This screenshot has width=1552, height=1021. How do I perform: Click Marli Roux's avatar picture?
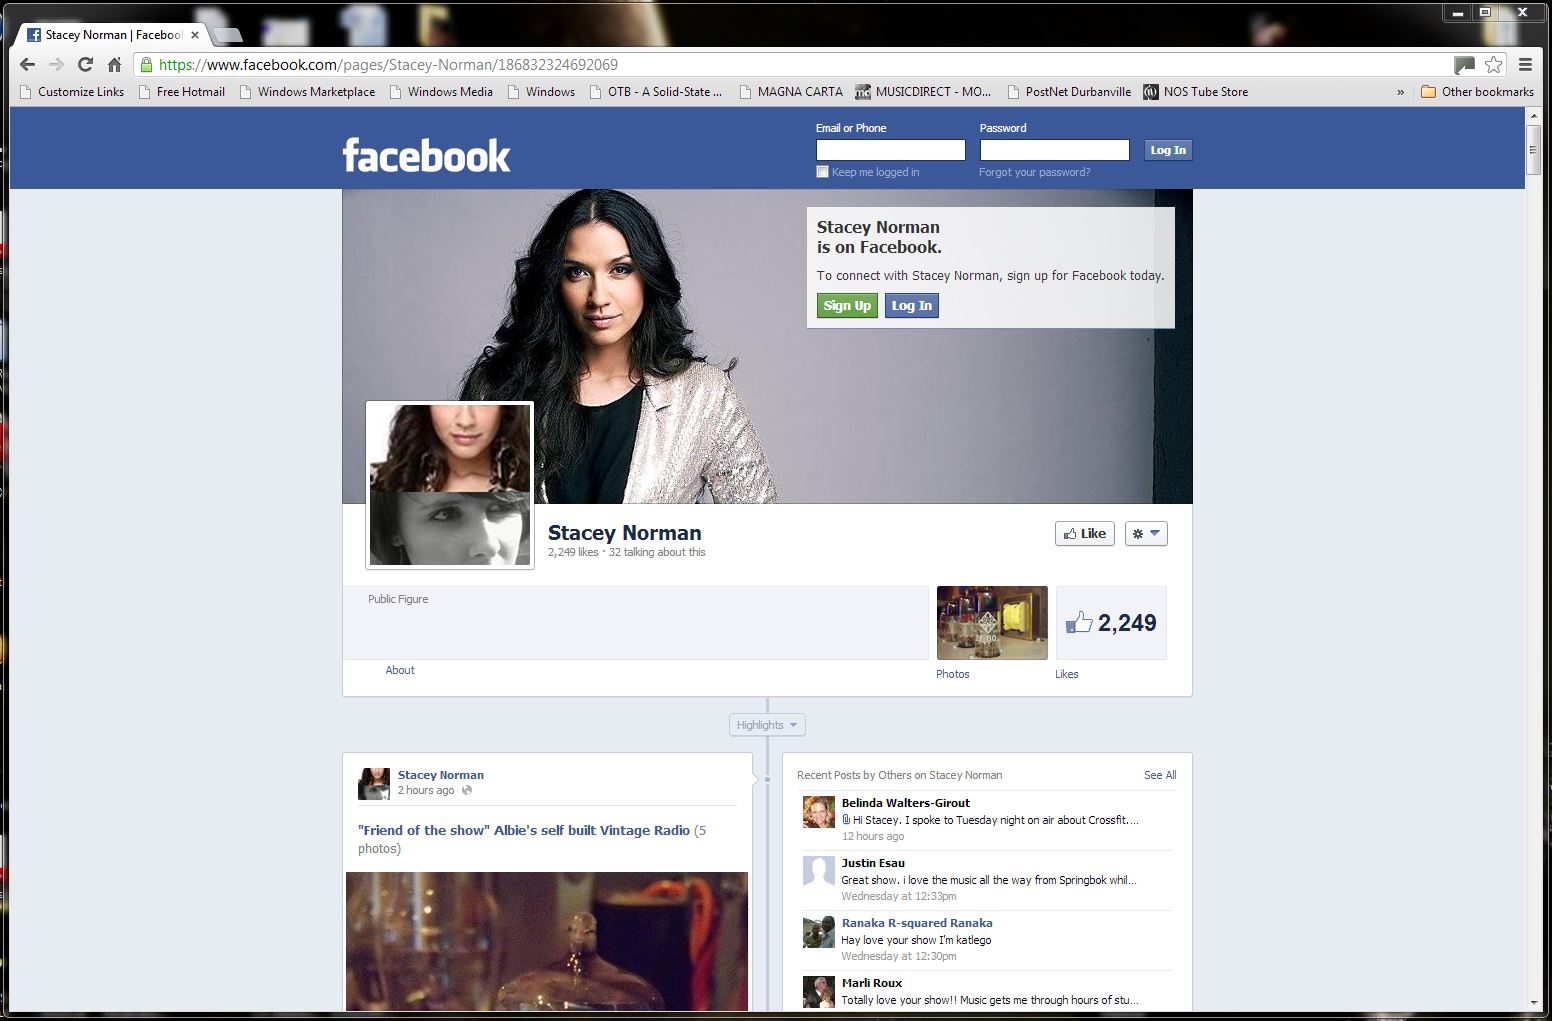[819, 992]
